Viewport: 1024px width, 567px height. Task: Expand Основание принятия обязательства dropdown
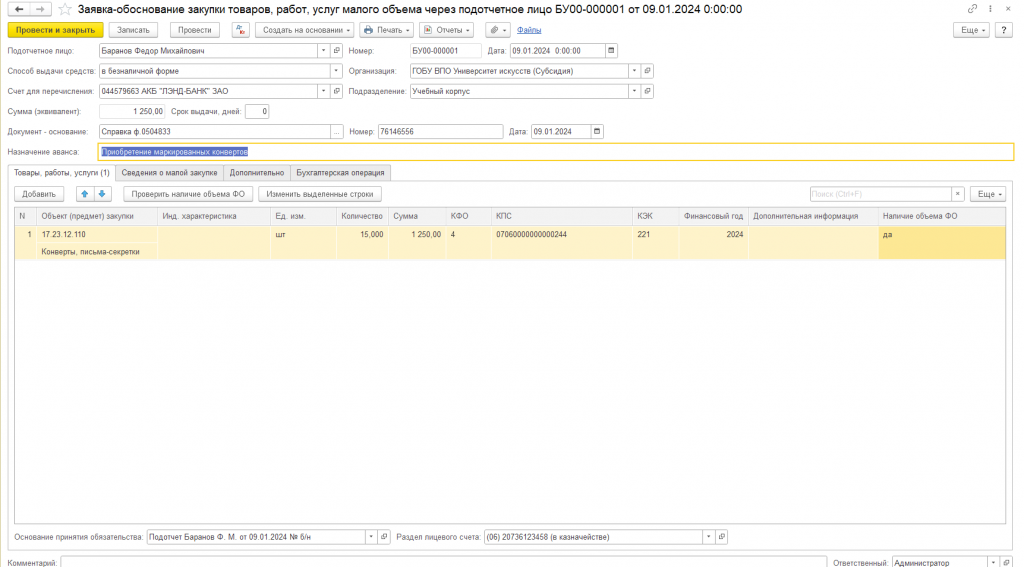[371, 537]
